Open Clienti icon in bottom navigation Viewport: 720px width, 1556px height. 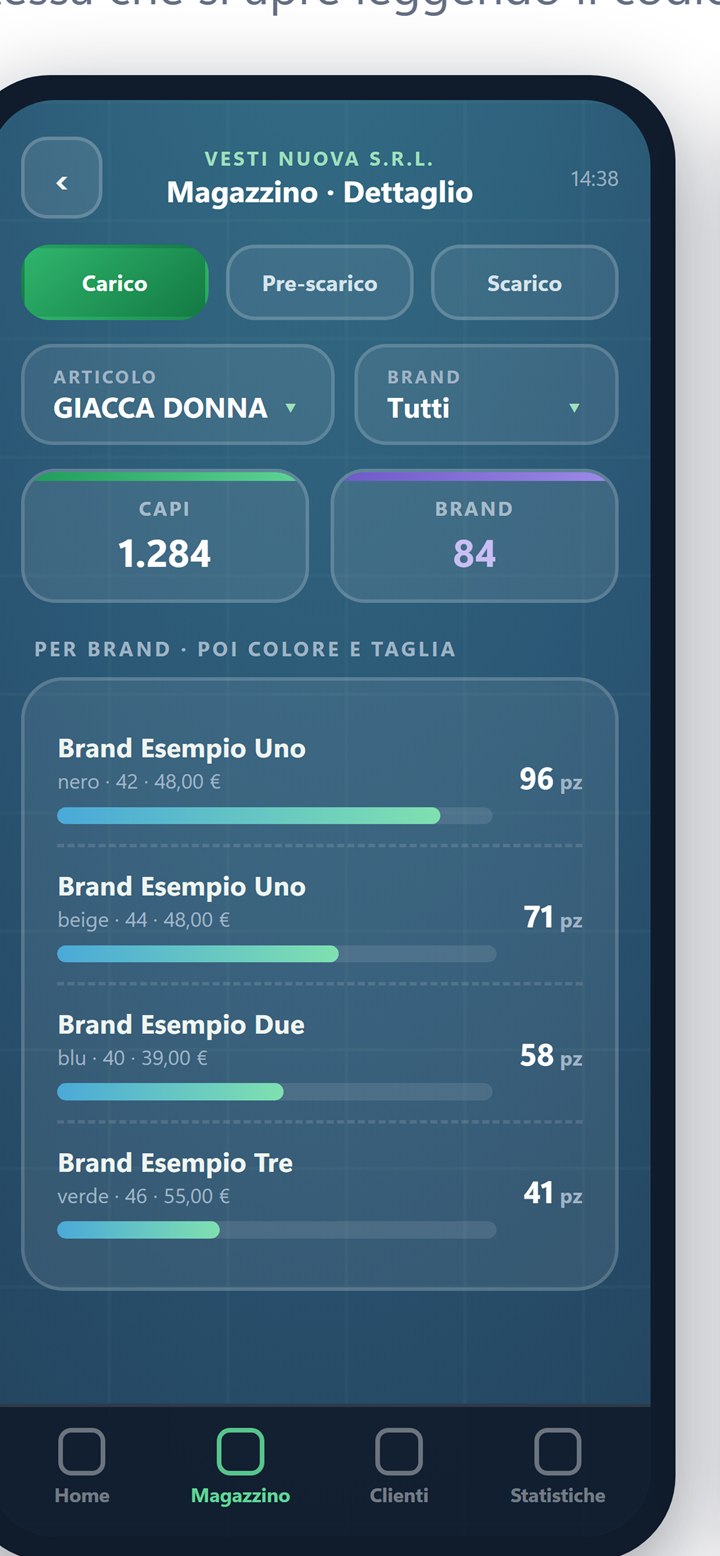(x=399, y=1451)
